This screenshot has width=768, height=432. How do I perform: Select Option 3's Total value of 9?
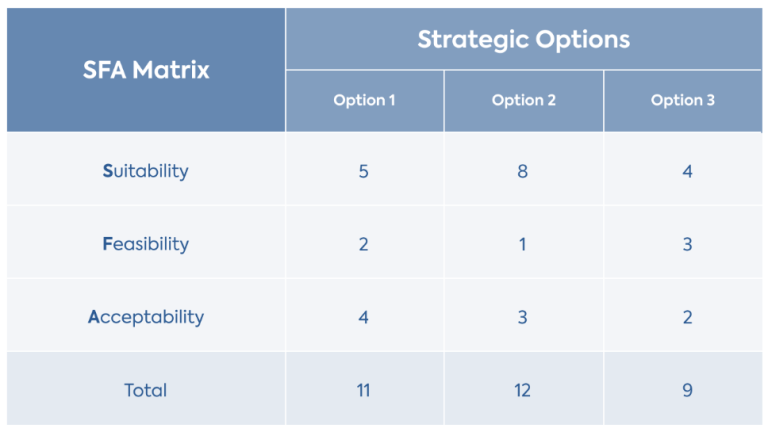click(687, 390)
